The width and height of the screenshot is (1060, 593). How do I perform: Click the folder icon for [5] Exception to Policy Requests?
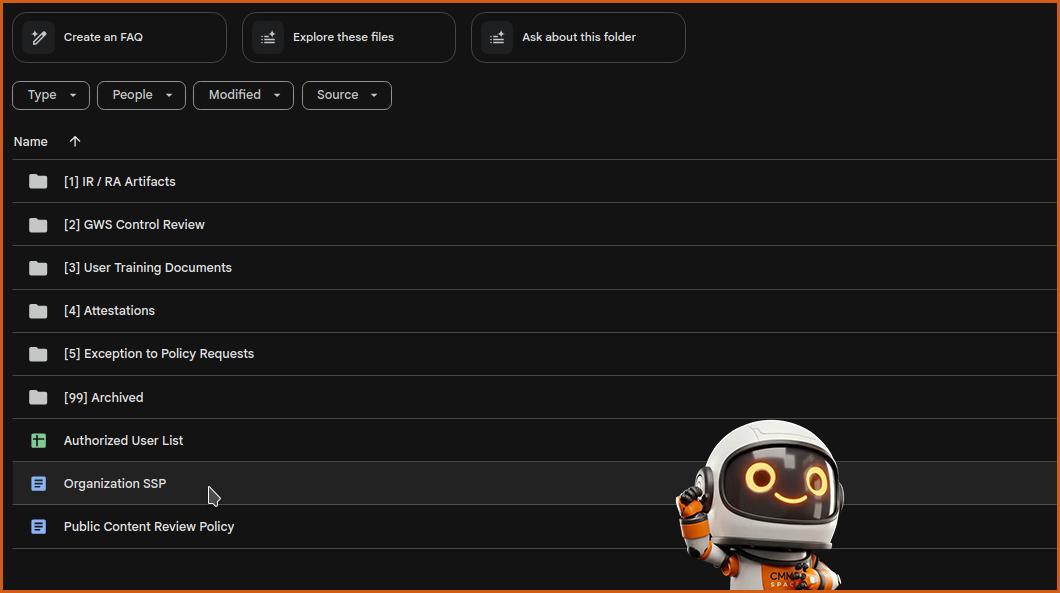38,354
